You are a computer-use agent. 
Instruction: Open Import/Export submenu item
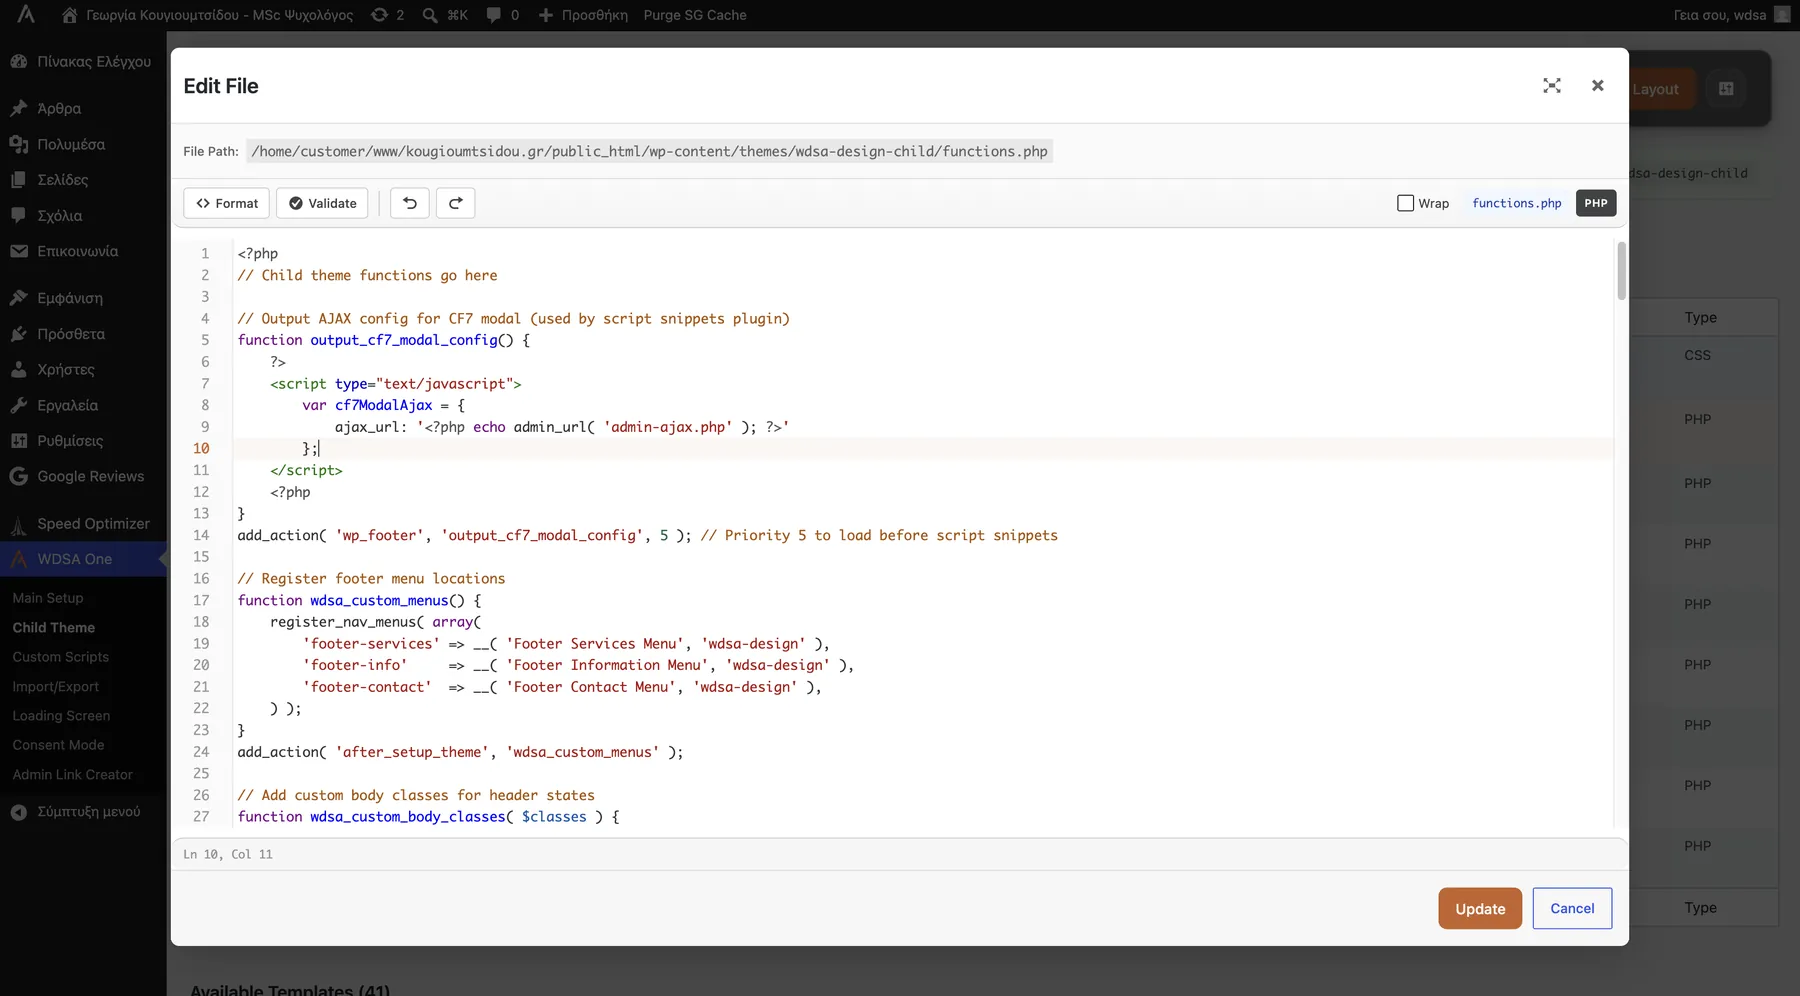(55, 687)
